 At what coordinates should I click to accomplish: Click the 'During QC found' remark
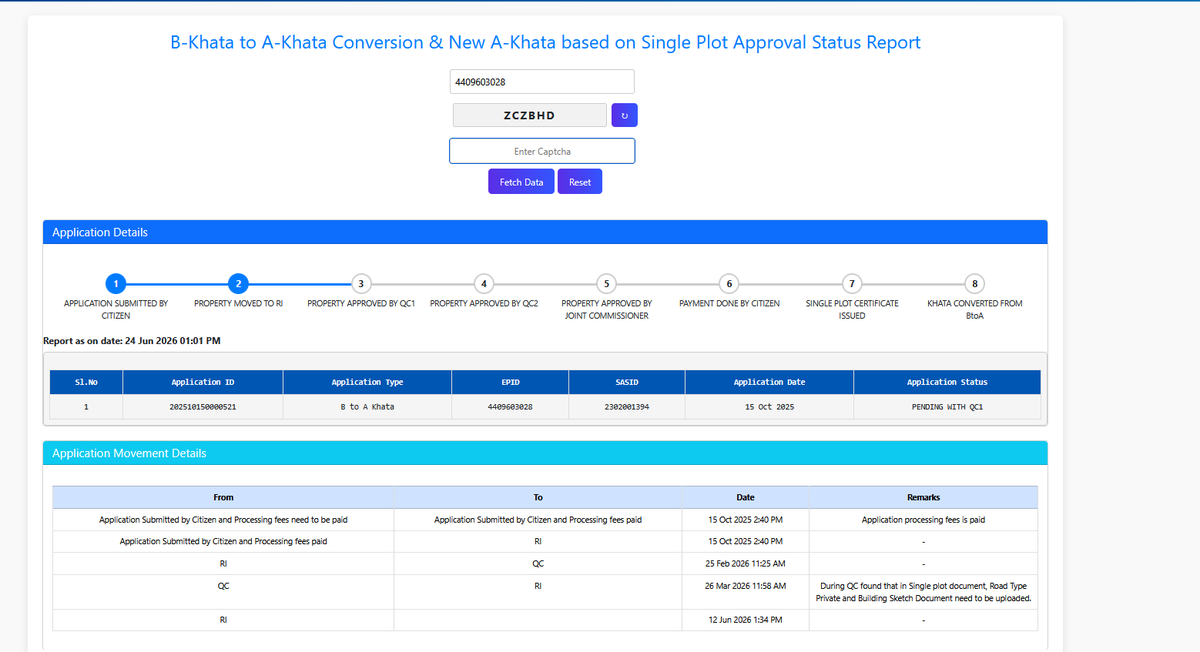(x=924, y=592)
